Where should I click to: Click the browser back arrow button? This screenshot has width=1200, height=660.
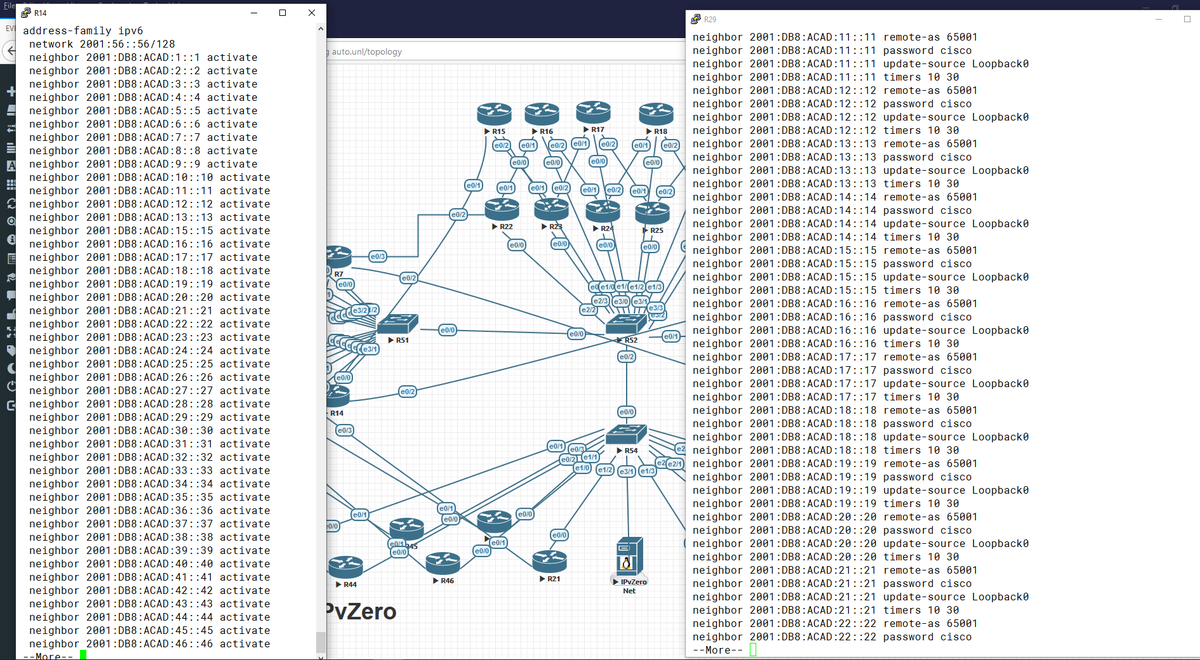[x=9, y=49]
